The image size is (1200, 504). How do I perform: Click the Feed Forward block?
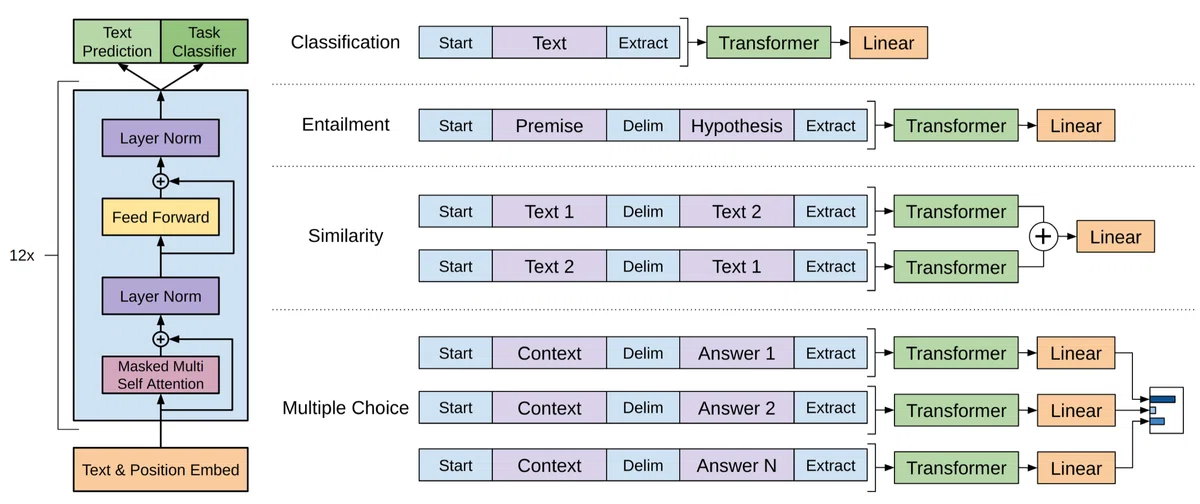(160, 217)
